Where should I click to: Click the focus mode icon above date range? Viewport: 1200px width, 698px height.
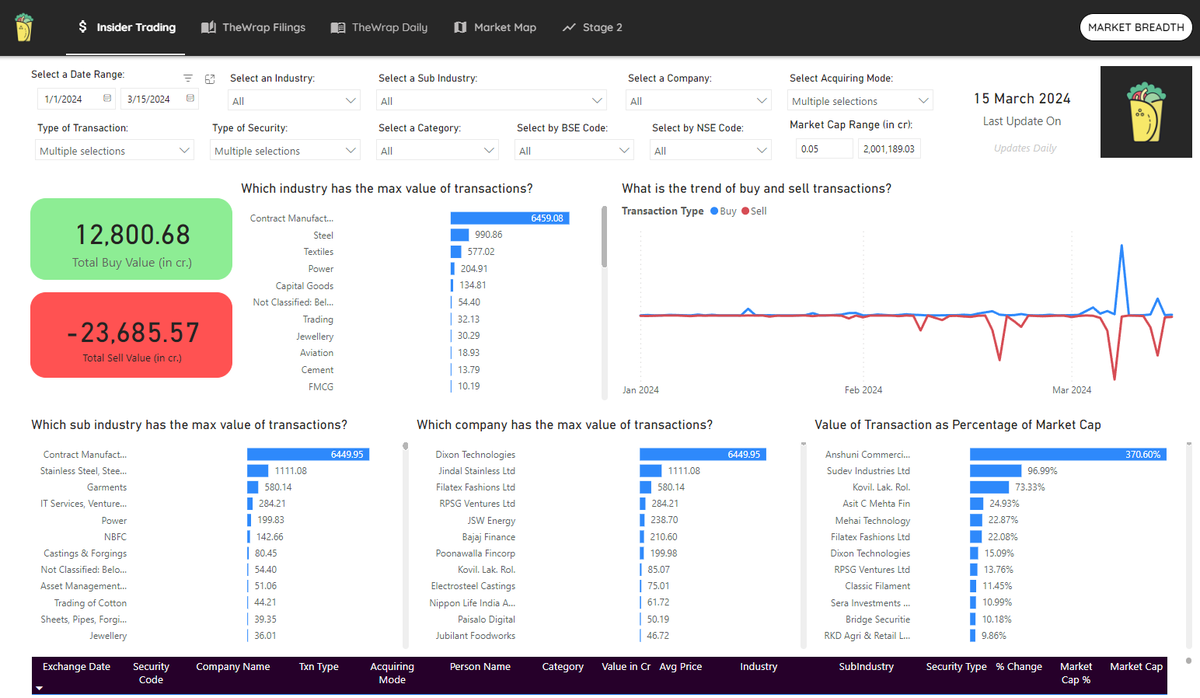(210, 78)
